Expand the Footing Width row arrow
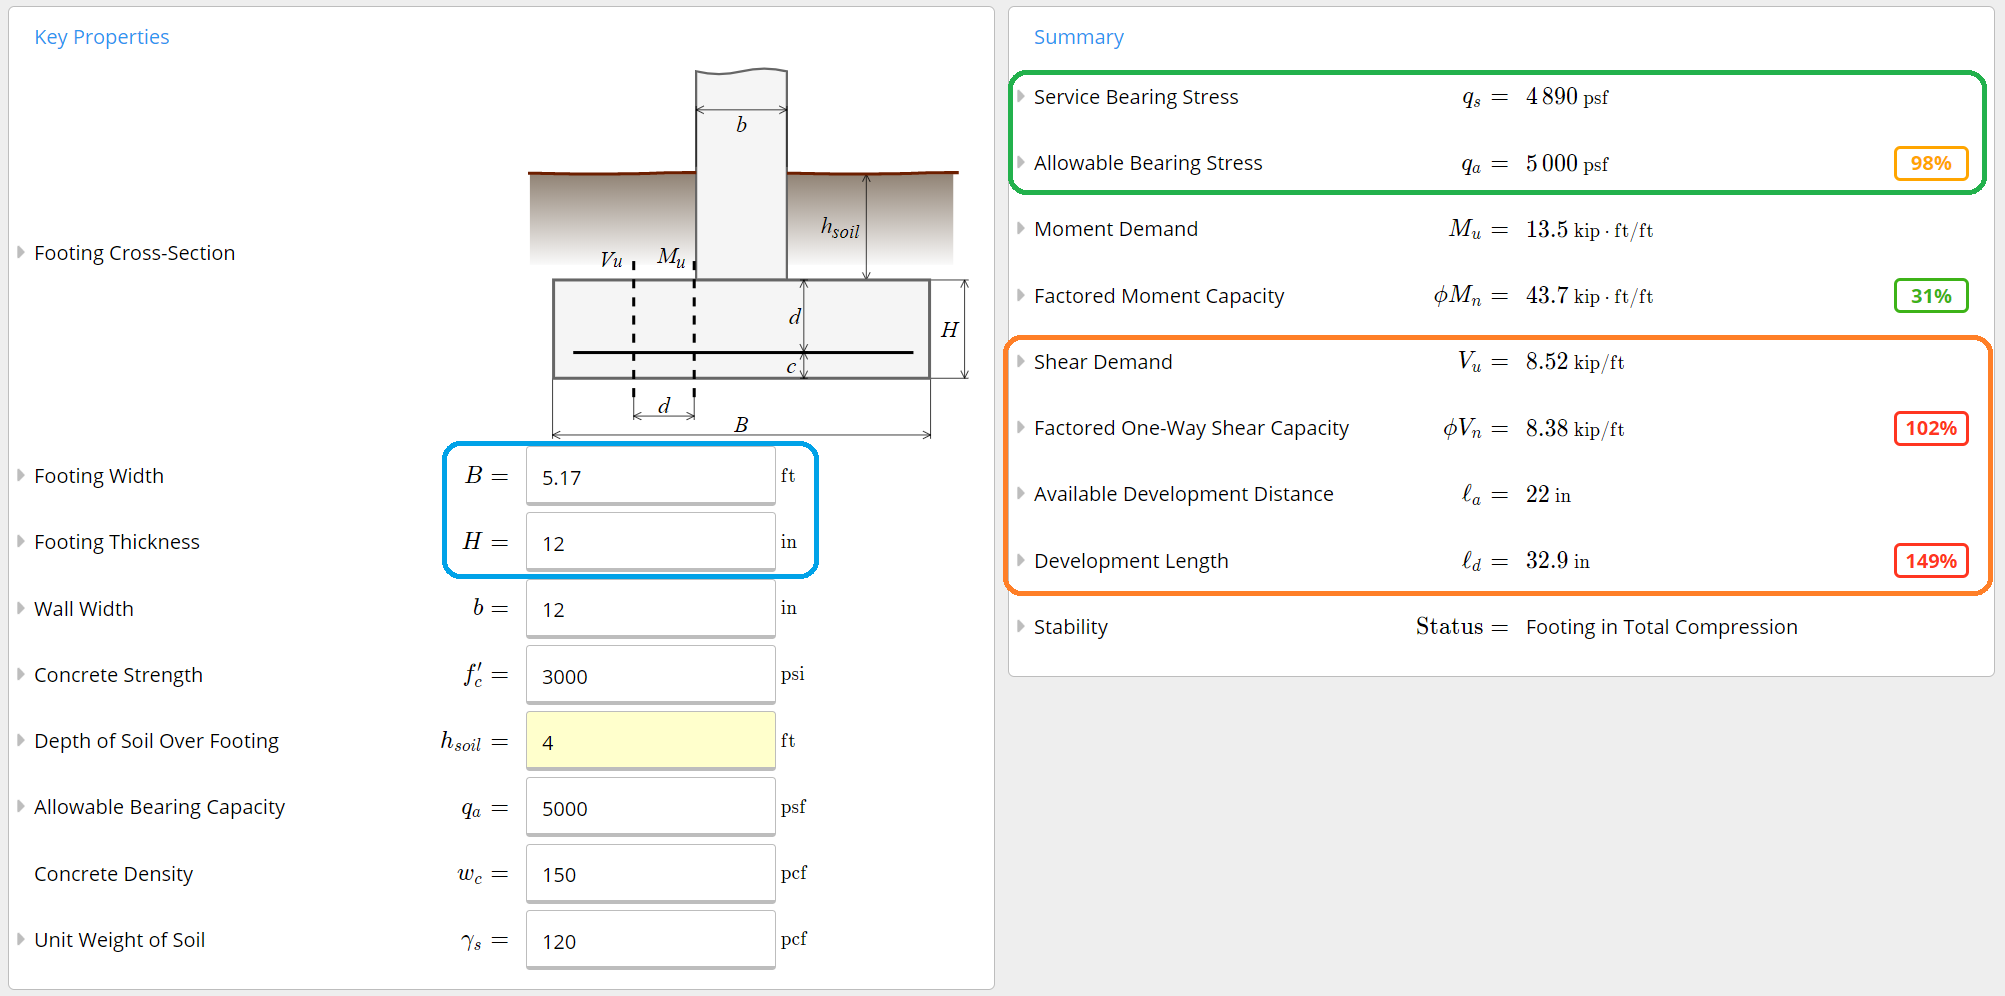Viewport: 2005px width, 996px height. coord(20,476)
